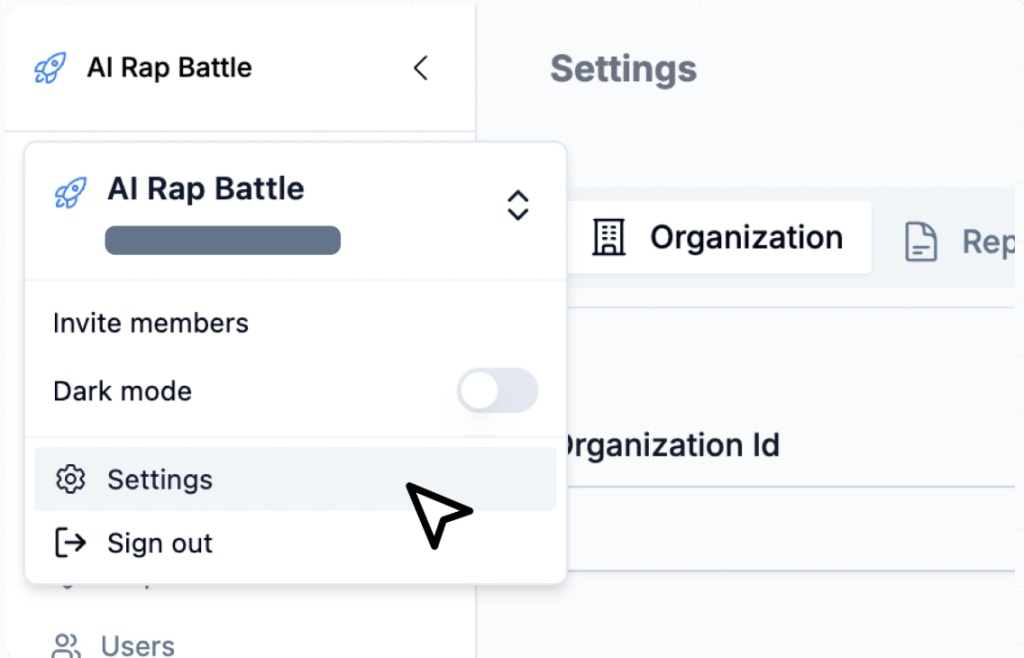The height and width of the screenshot is (658, 1024).
Task: Collapse the sidebar with the left chevron
Action: 421,68
